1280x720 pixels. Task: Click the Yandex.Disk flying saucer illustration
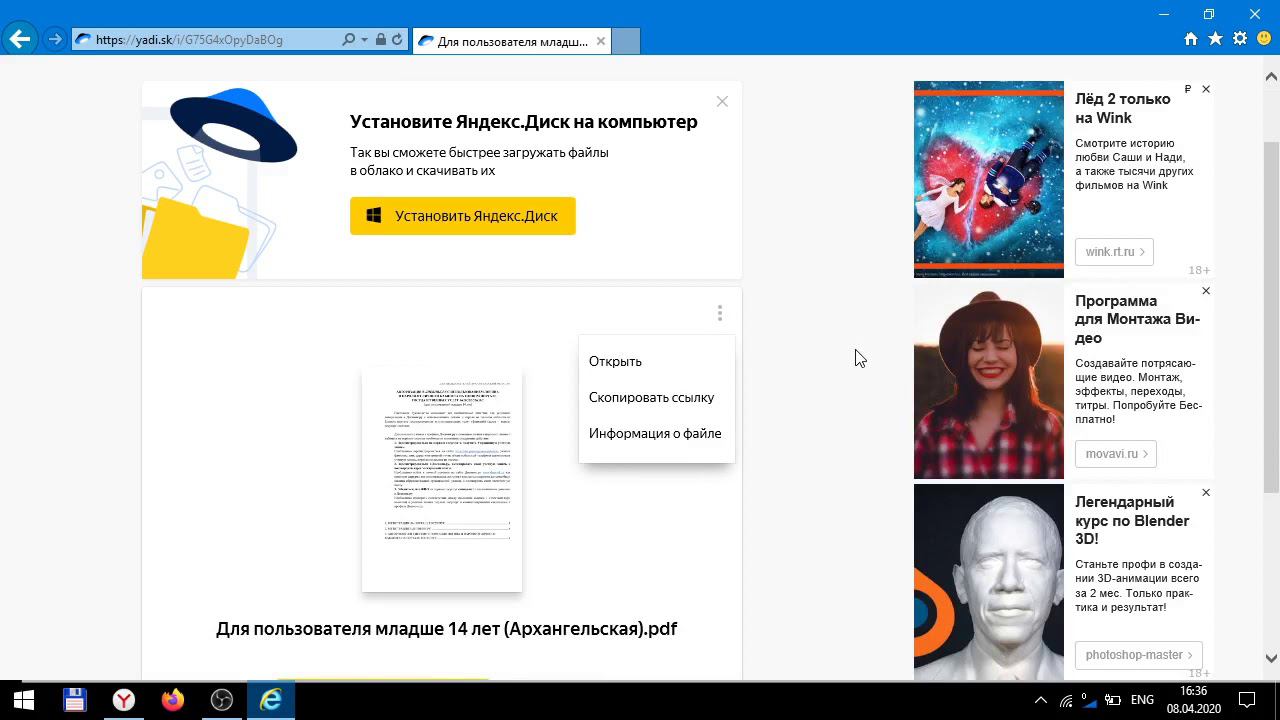point(234,125)
